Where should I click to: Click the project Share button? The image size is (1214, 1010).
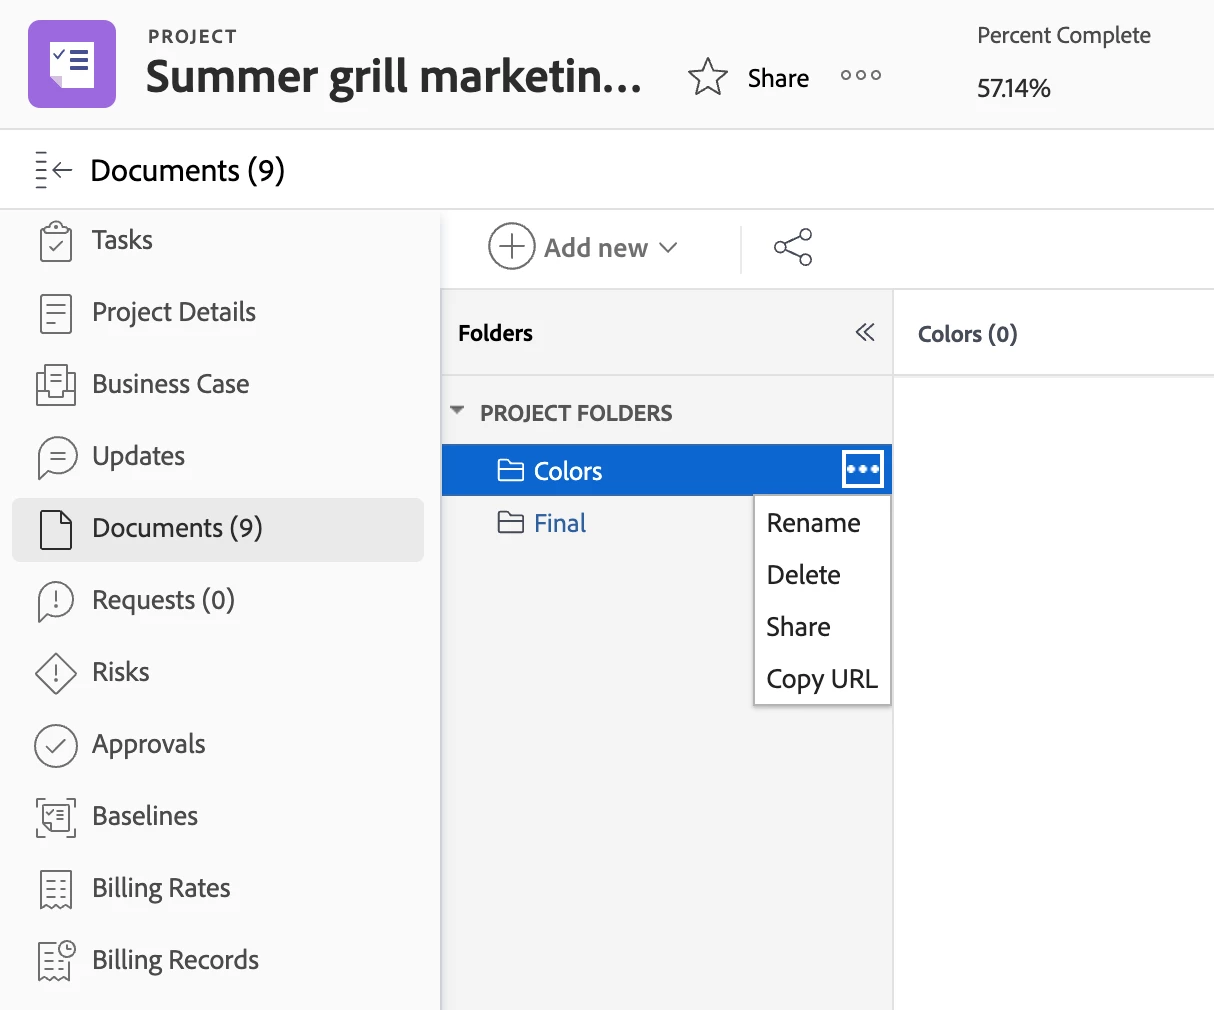(x=778, y=78)
